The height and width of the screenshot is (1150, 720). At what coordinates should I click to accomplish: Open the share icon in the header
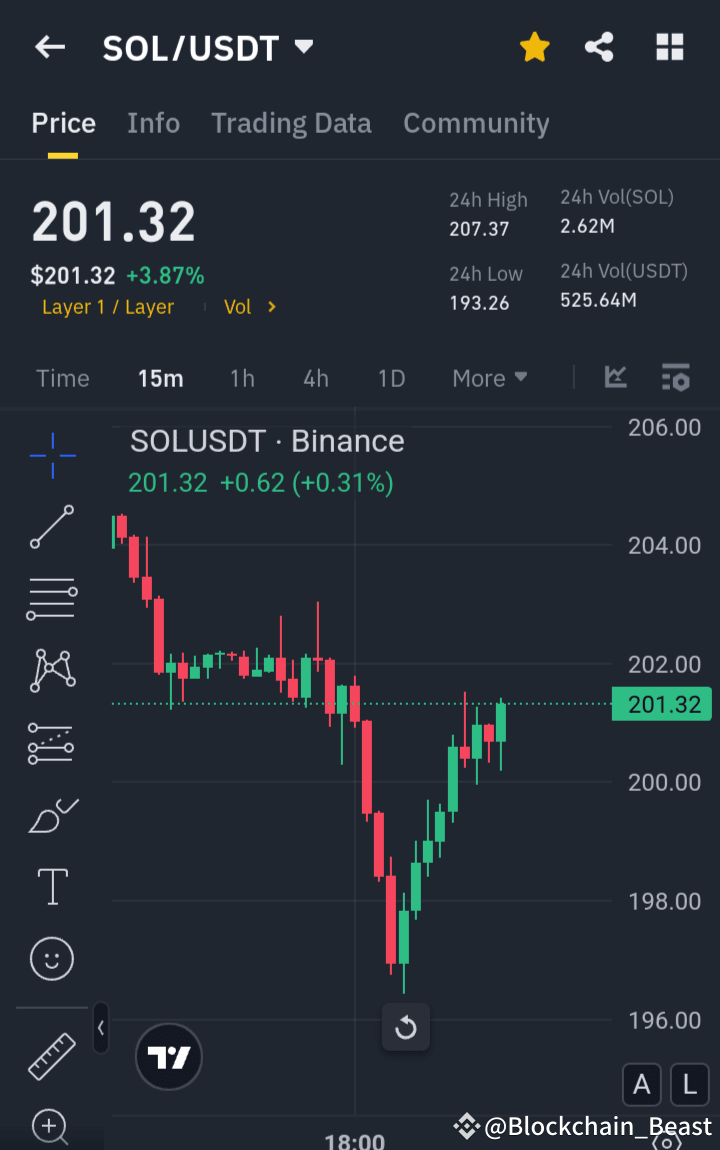point(599,46)
